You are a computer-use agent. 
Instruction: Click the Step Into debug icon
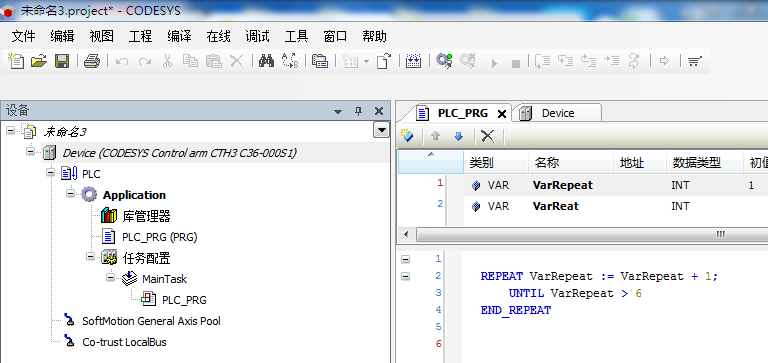[x=566, y=61]
